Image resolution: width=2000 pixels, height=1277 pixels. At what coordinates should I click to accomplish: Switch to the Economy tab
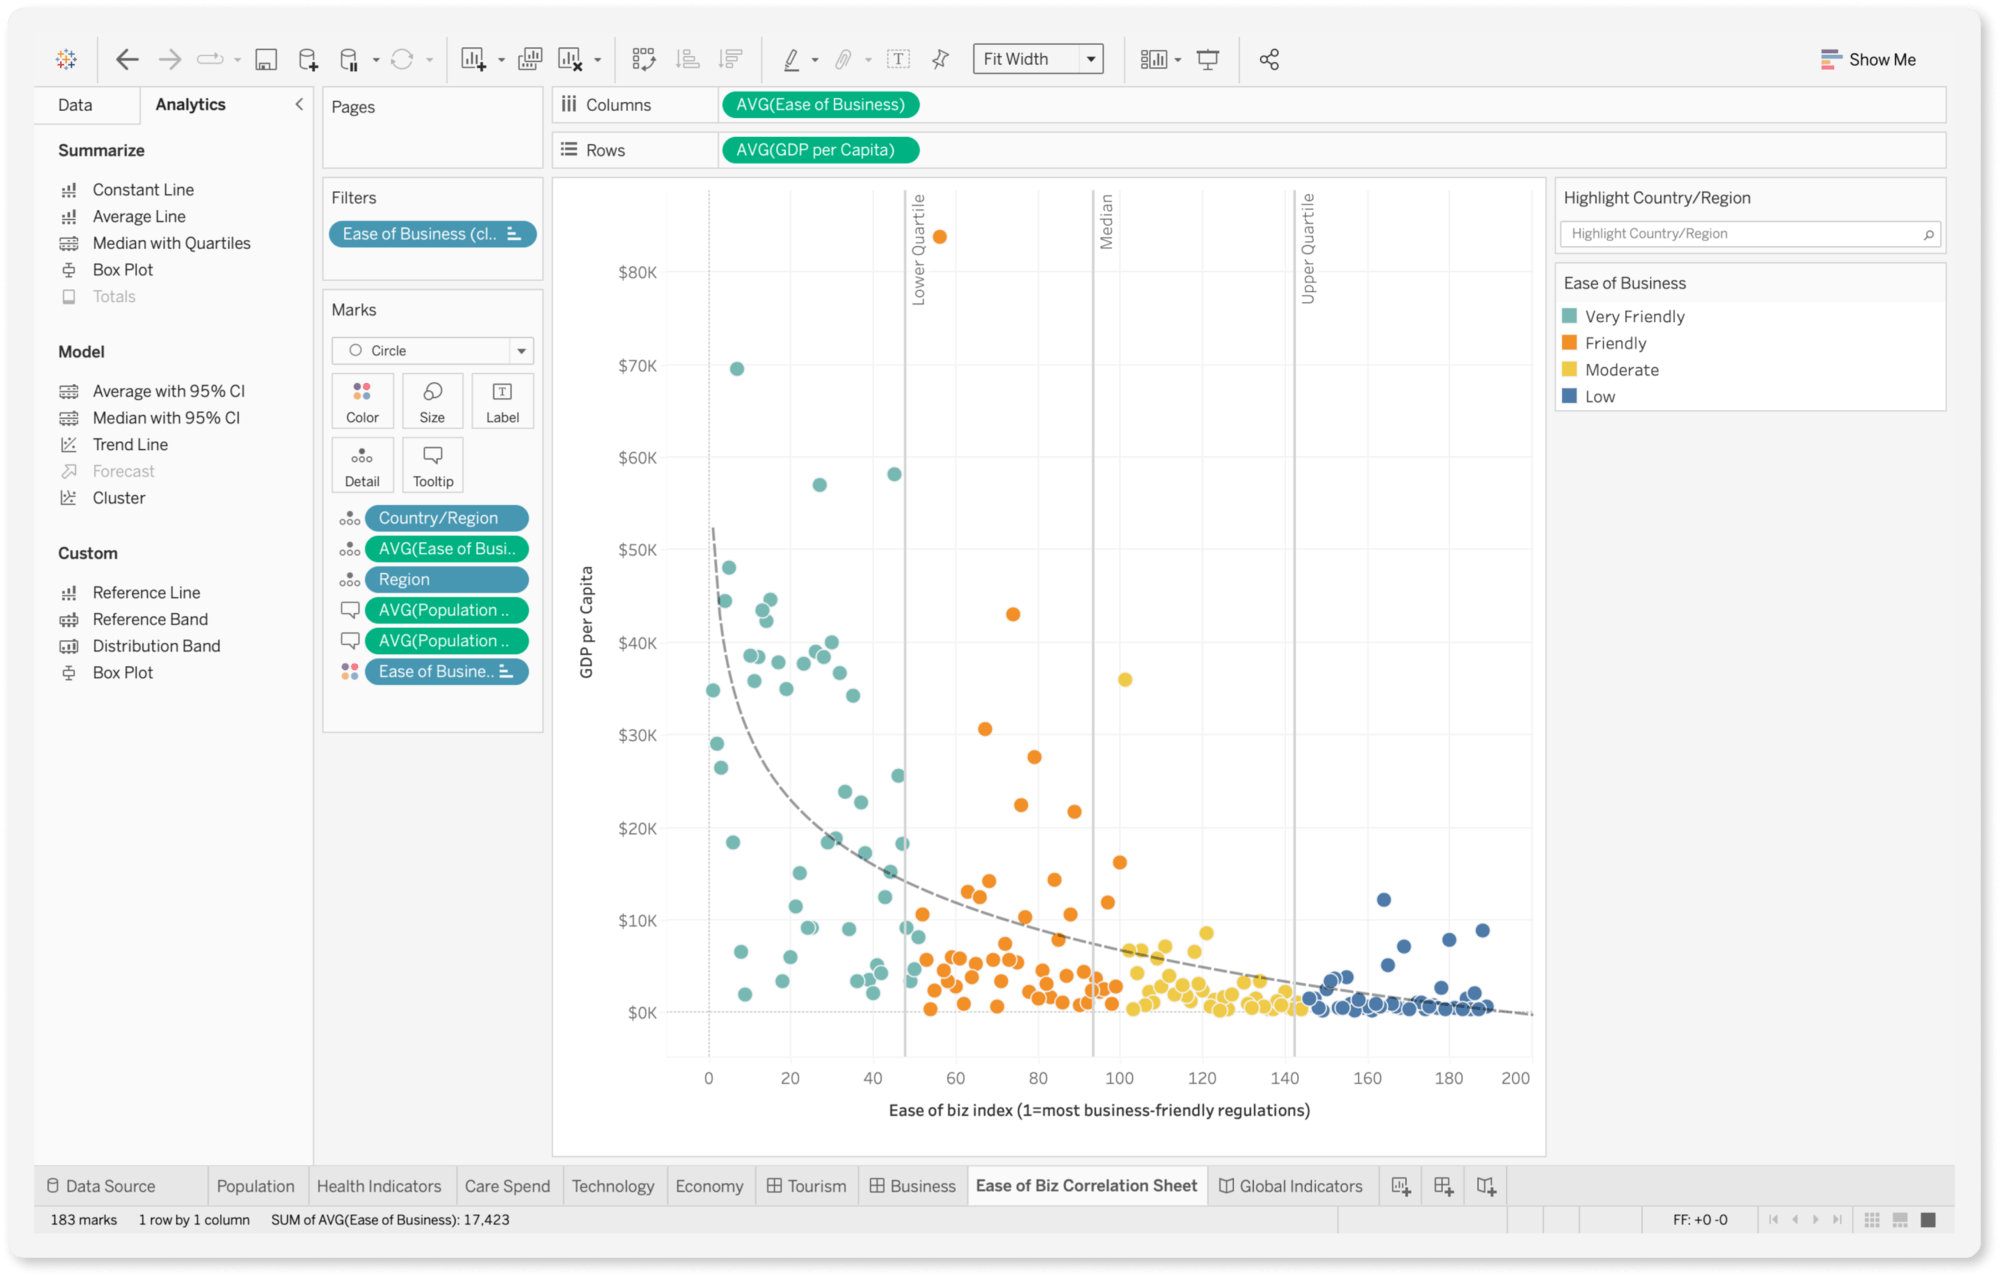[x=710, y=1184]
